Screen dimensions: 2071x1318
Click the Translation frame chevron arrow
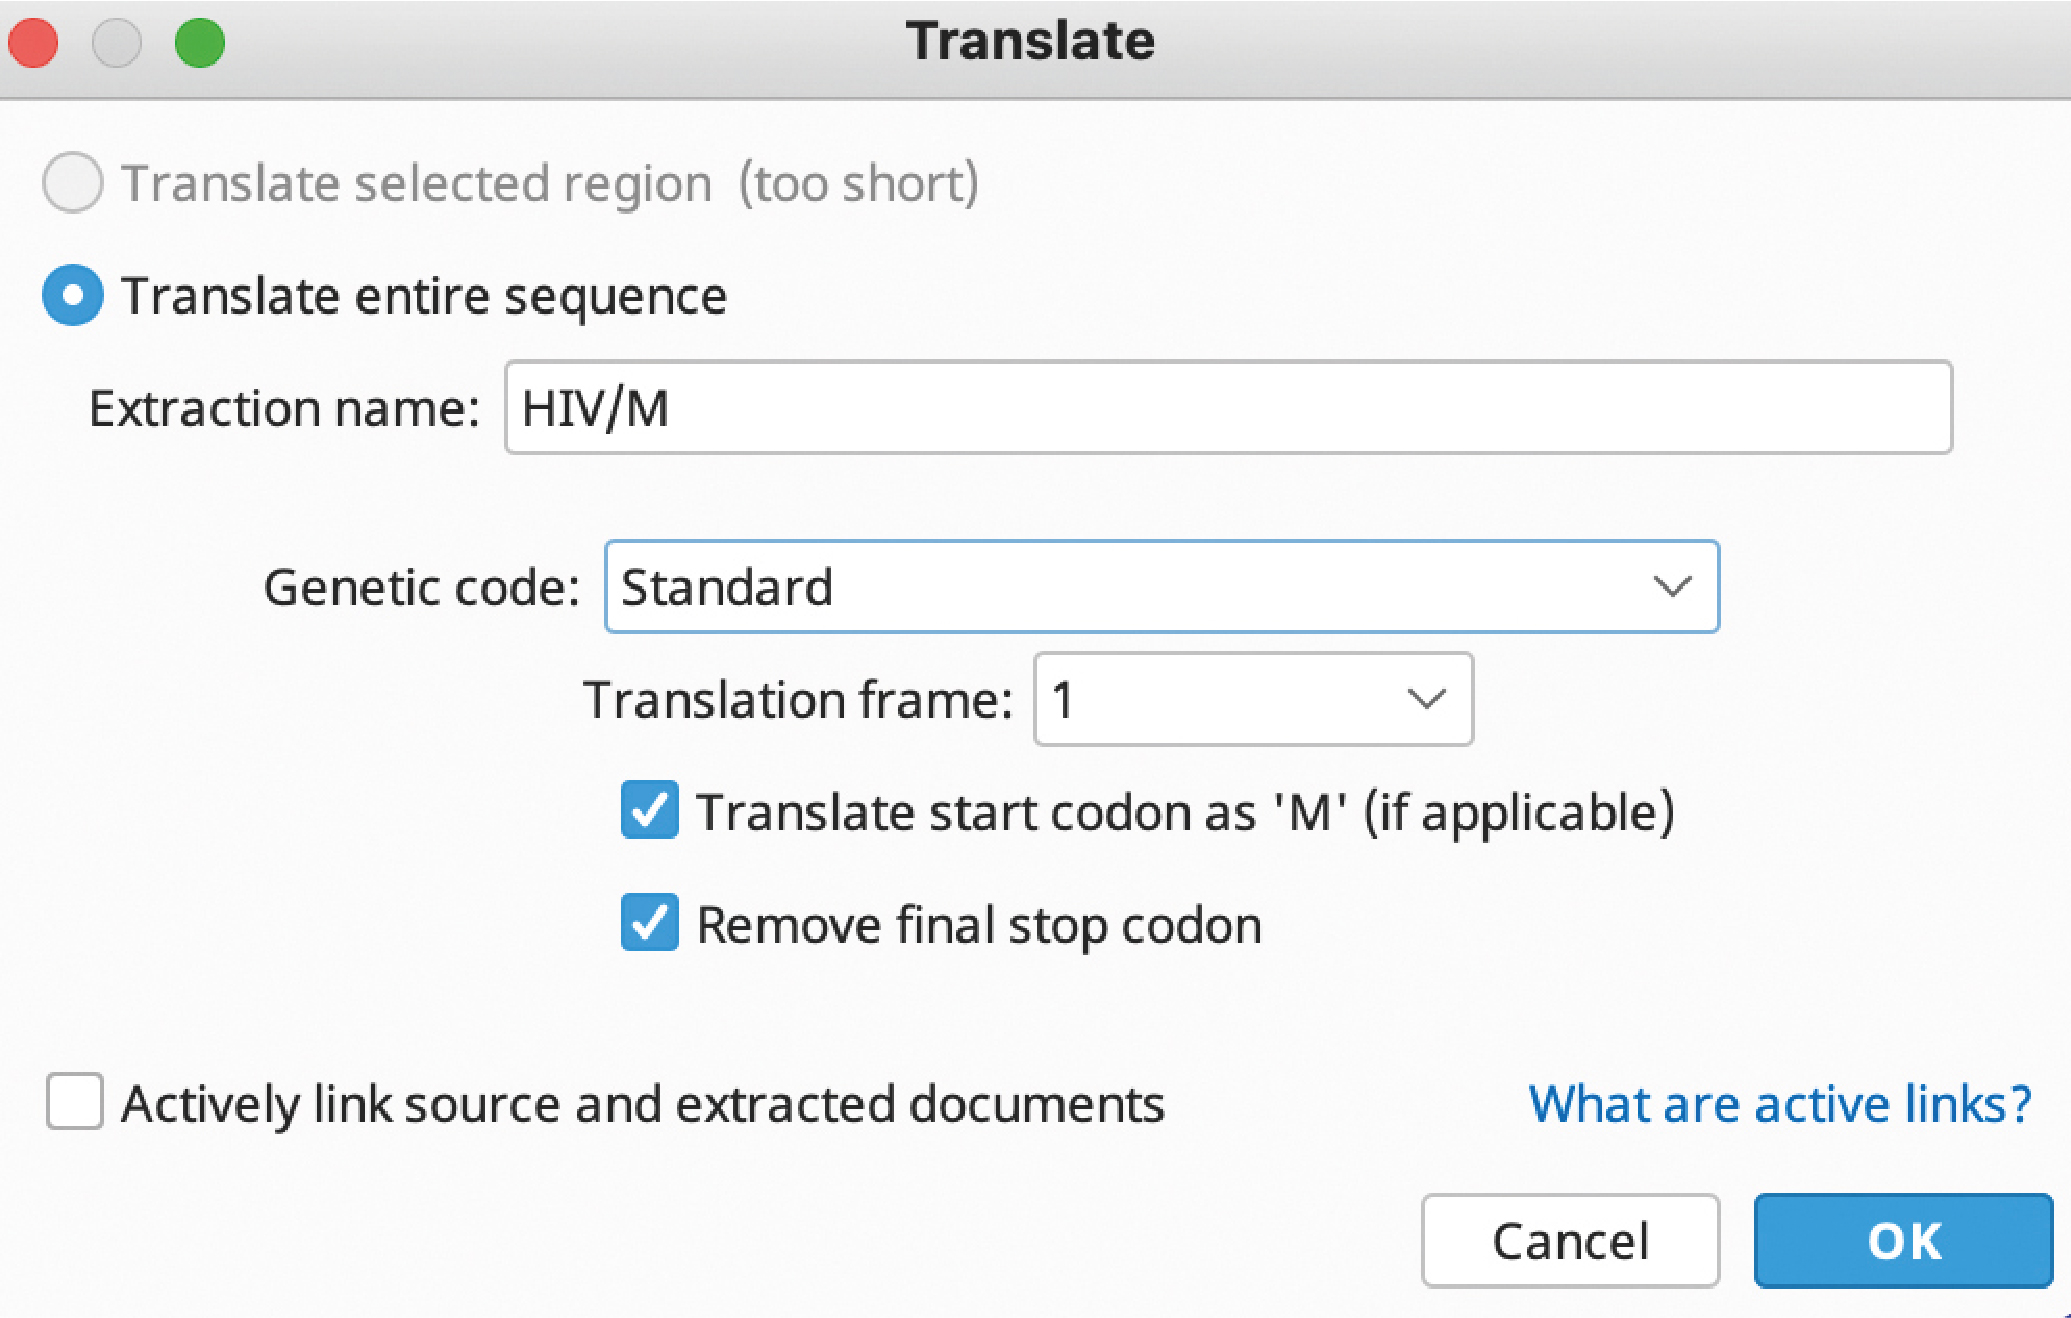[1426, 699]
